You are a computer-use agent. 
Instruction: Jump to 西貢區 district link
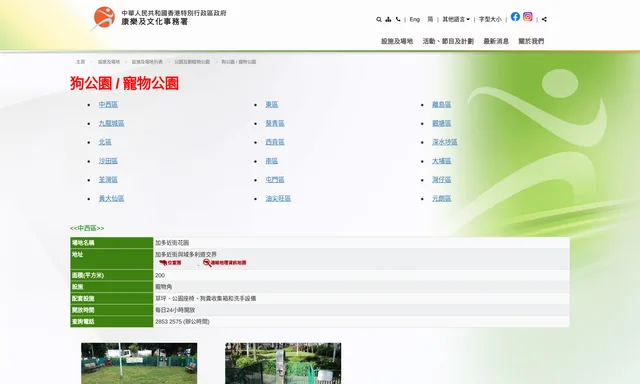275,142
